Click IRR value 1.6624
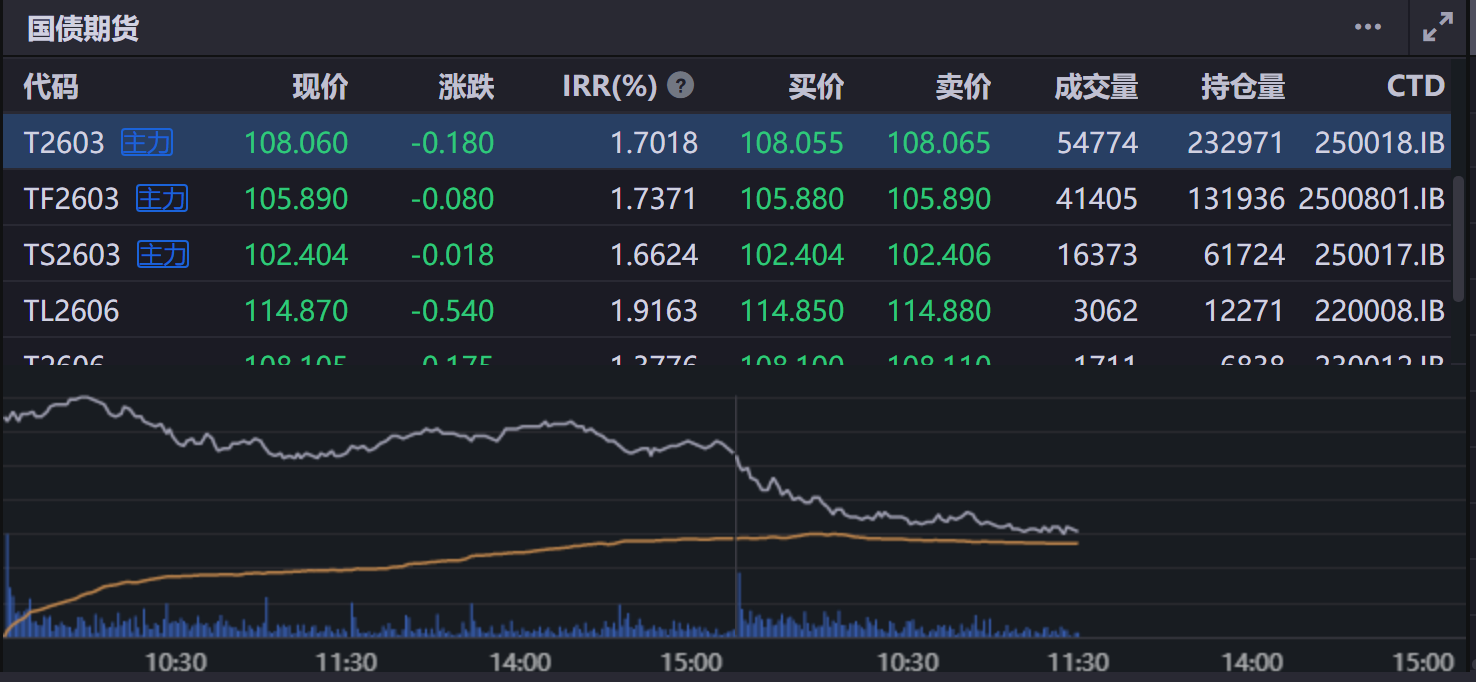1476x682 pixels. click(x=654, y=255)
